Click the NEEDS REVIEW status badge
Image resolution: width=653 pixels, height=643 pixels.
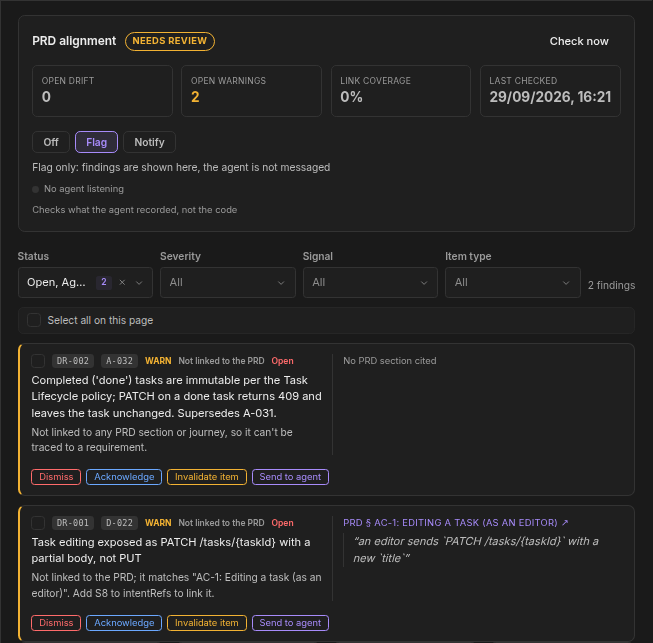click(x=169, y=41)
